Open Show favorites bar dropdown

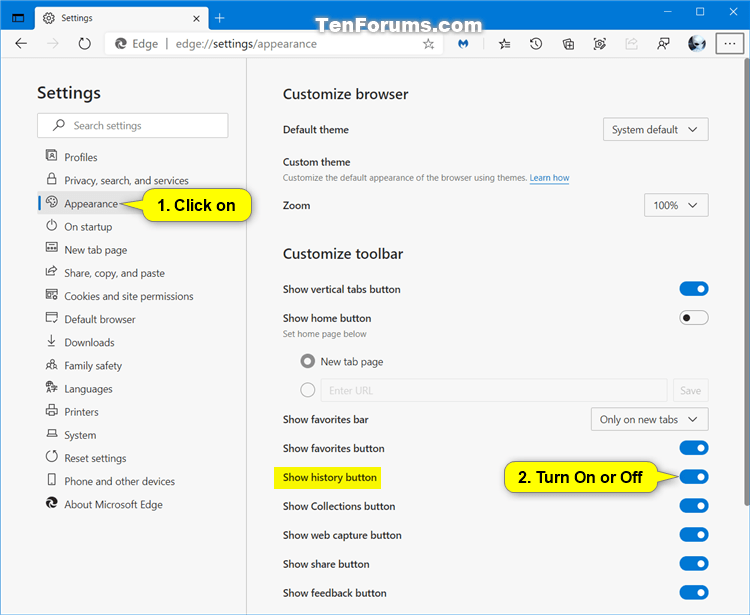click(649, 419)
